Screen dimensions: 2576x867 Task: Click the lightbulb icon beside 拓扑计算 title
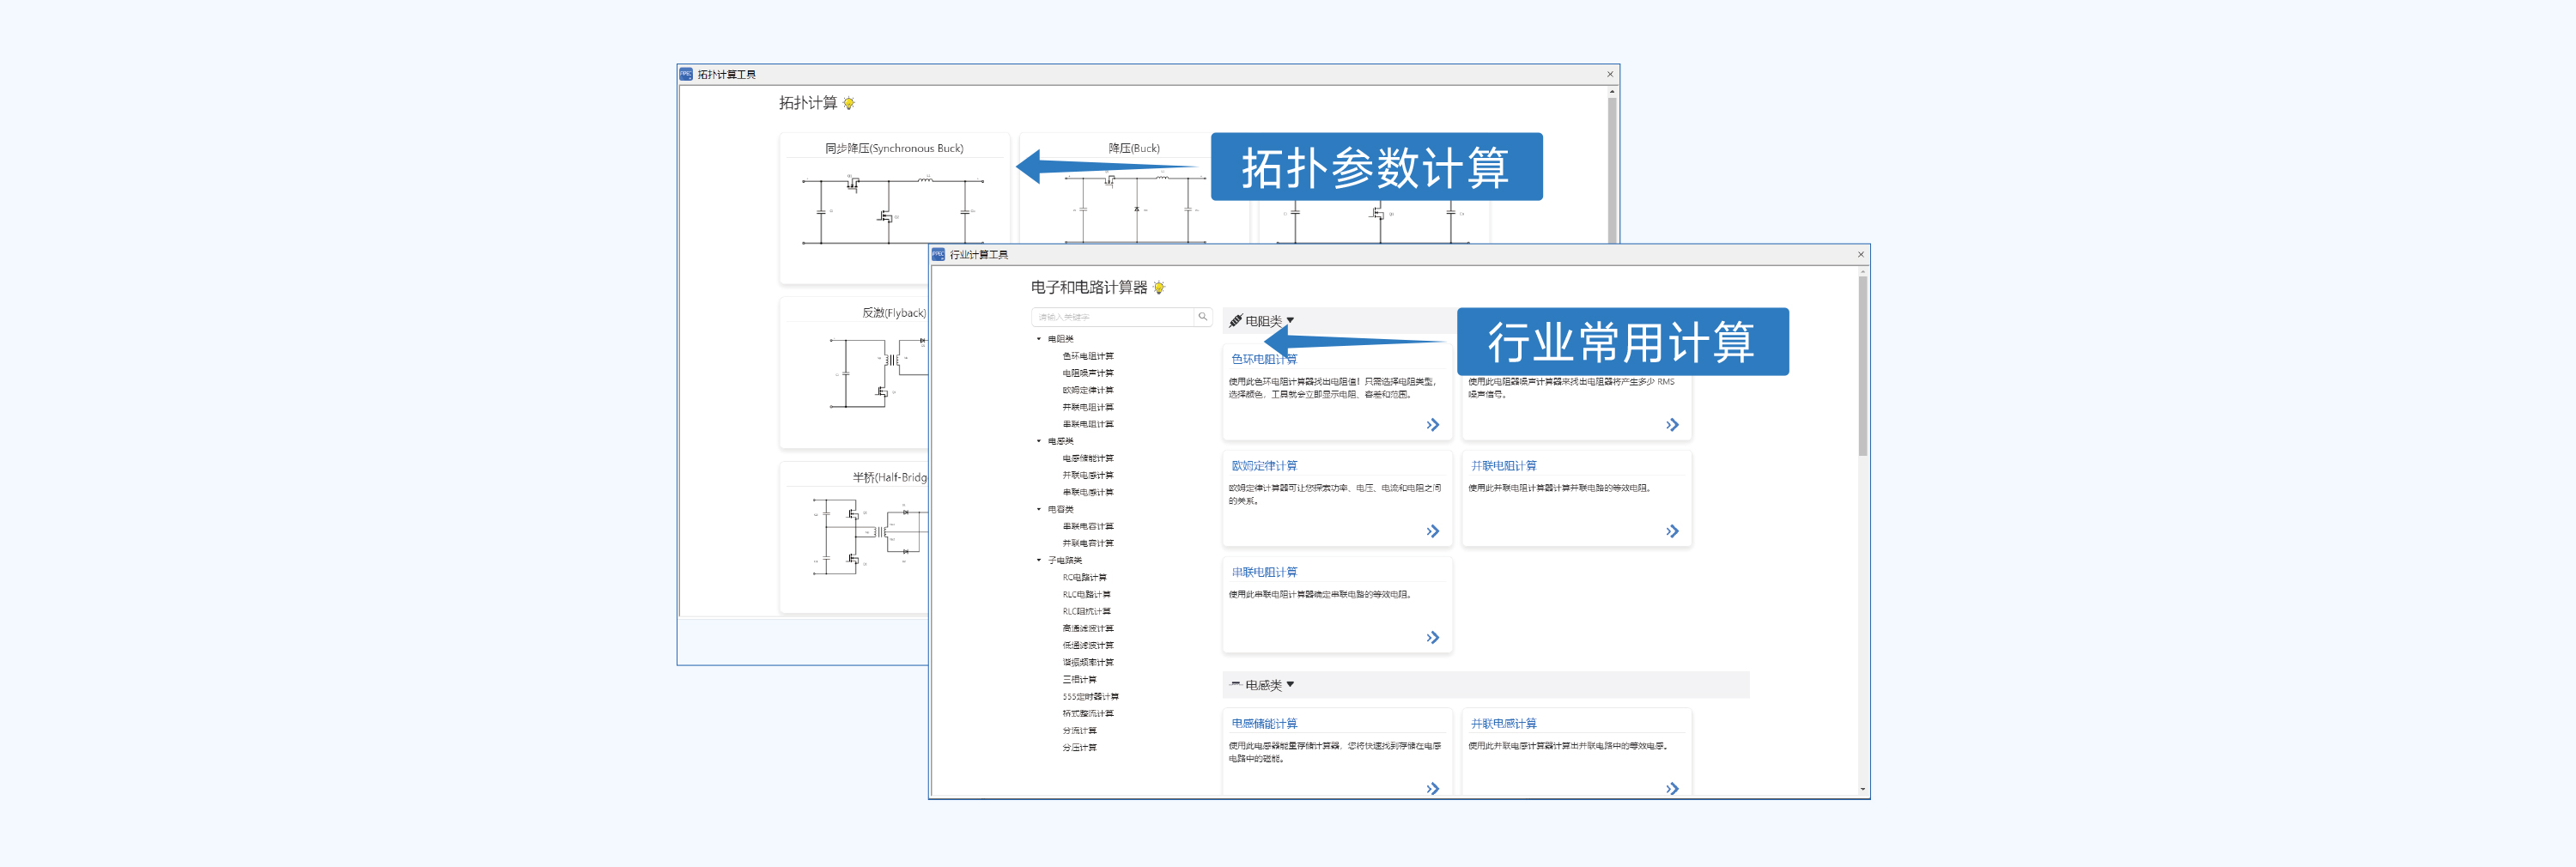tap(849, 104)
